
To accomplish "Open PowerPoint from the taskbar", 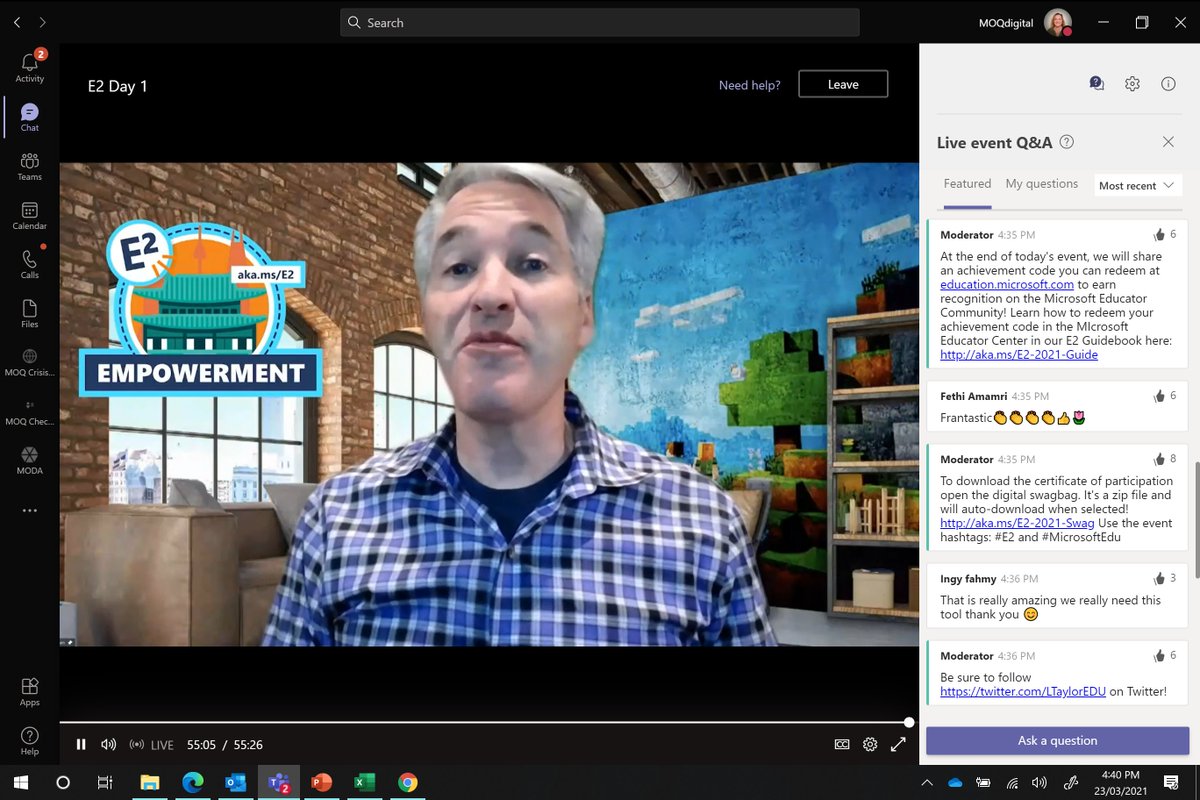I will click(x=322, y=782).
